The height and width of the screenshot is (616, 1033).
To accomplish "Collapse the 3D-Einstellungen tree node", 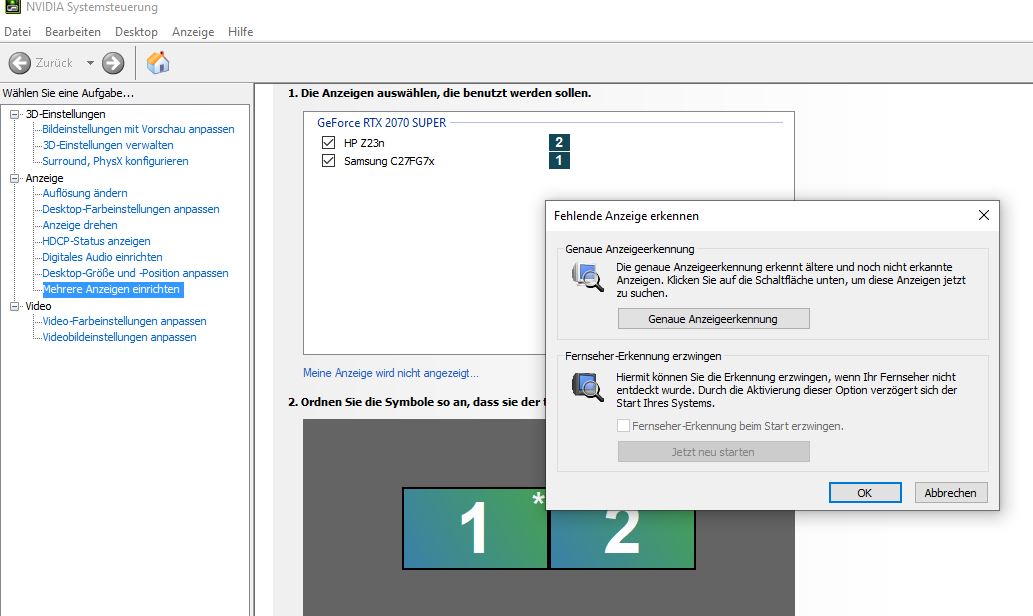I will pyautogui.click(x=14, y=114).
